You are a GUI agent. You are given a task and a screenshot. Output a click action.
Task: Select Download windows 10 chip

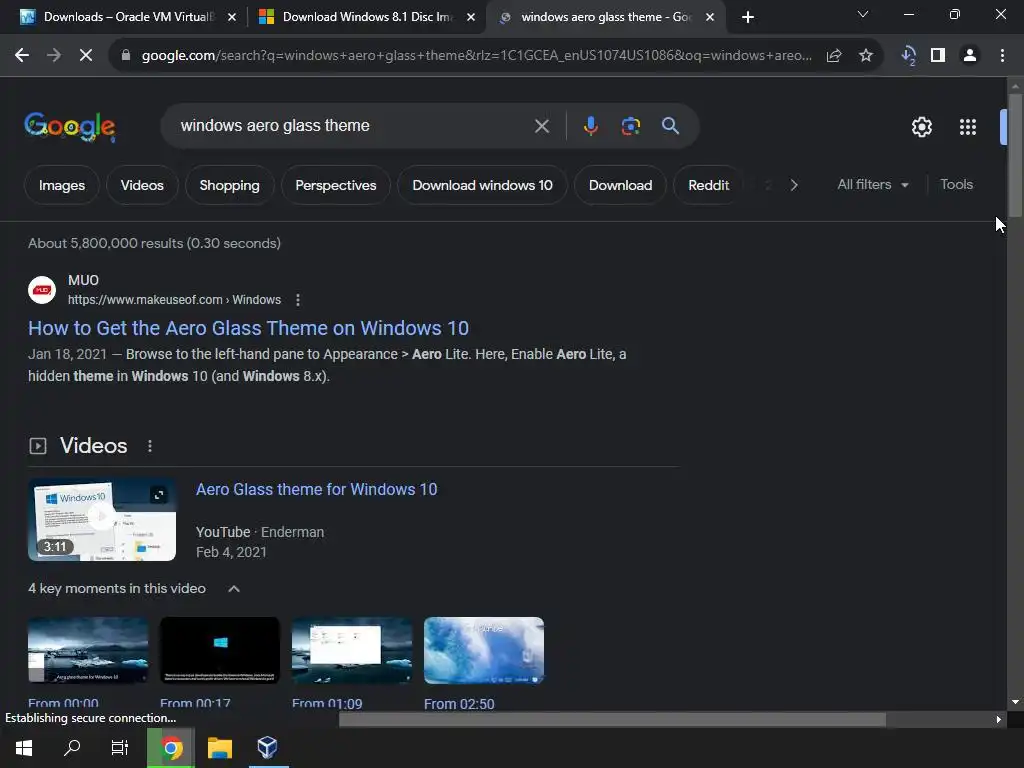[482, 185]
